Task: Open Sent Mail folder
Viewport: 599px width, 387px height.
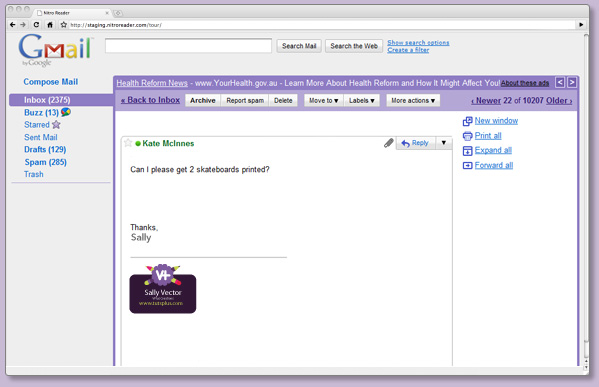Action: [40, 137]
